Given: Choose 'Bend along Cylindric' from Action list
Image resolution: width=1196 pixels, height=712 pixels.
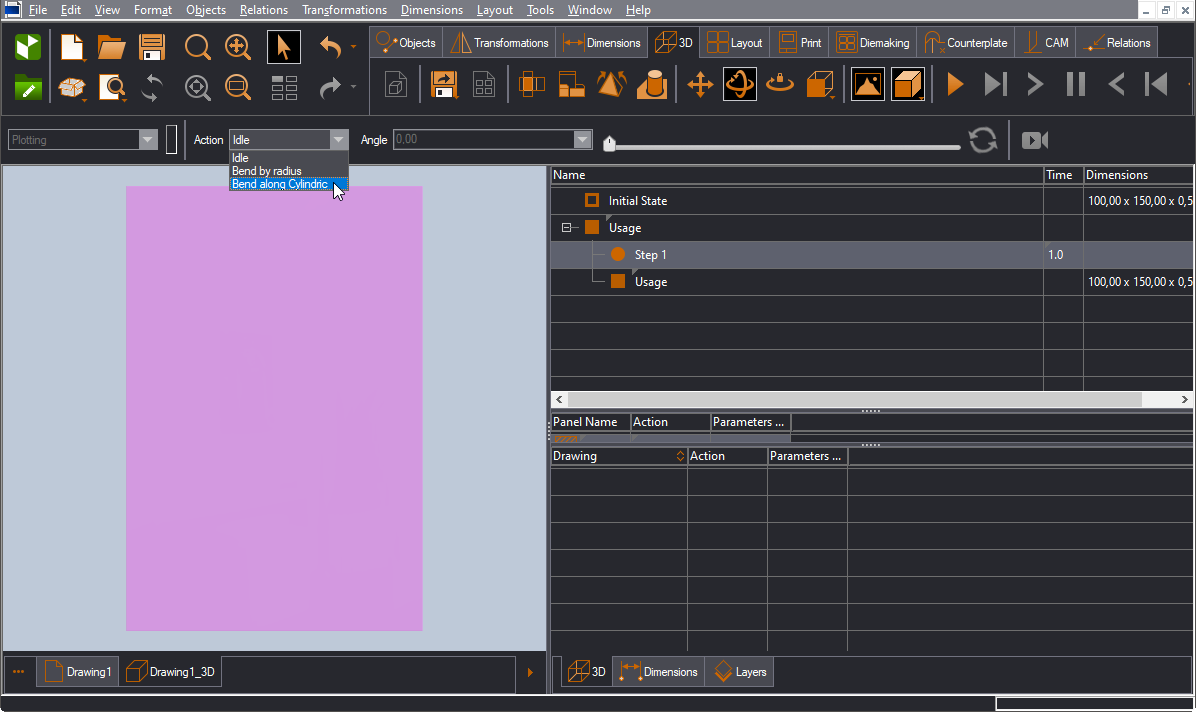Looking at the screenshot, I should tap(280, 184).
